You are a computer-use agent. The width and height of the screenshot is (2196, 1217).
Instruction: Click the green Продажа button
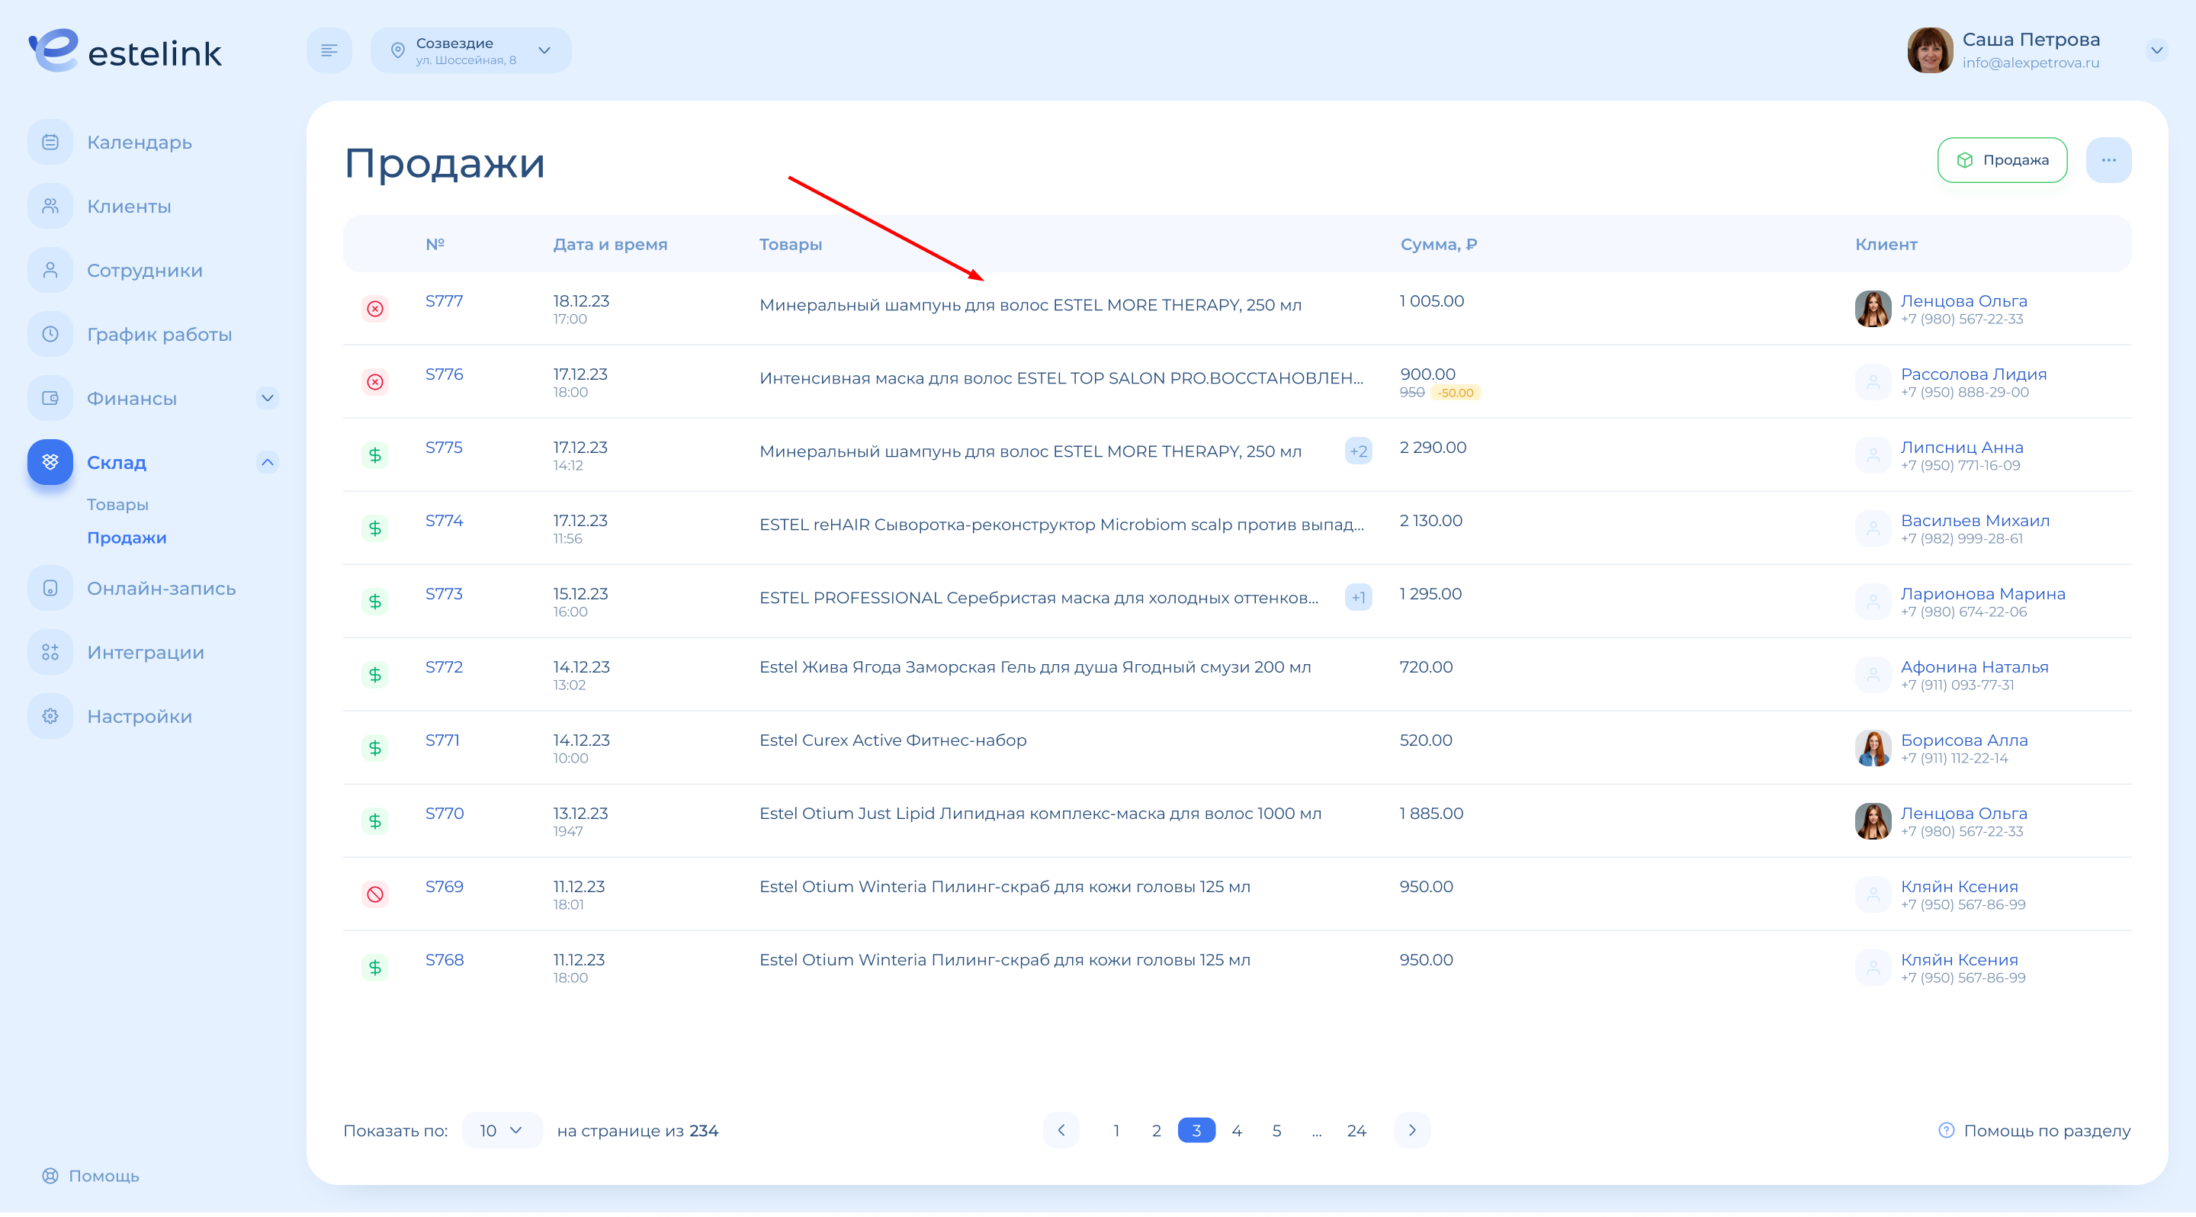(2002, 160)
